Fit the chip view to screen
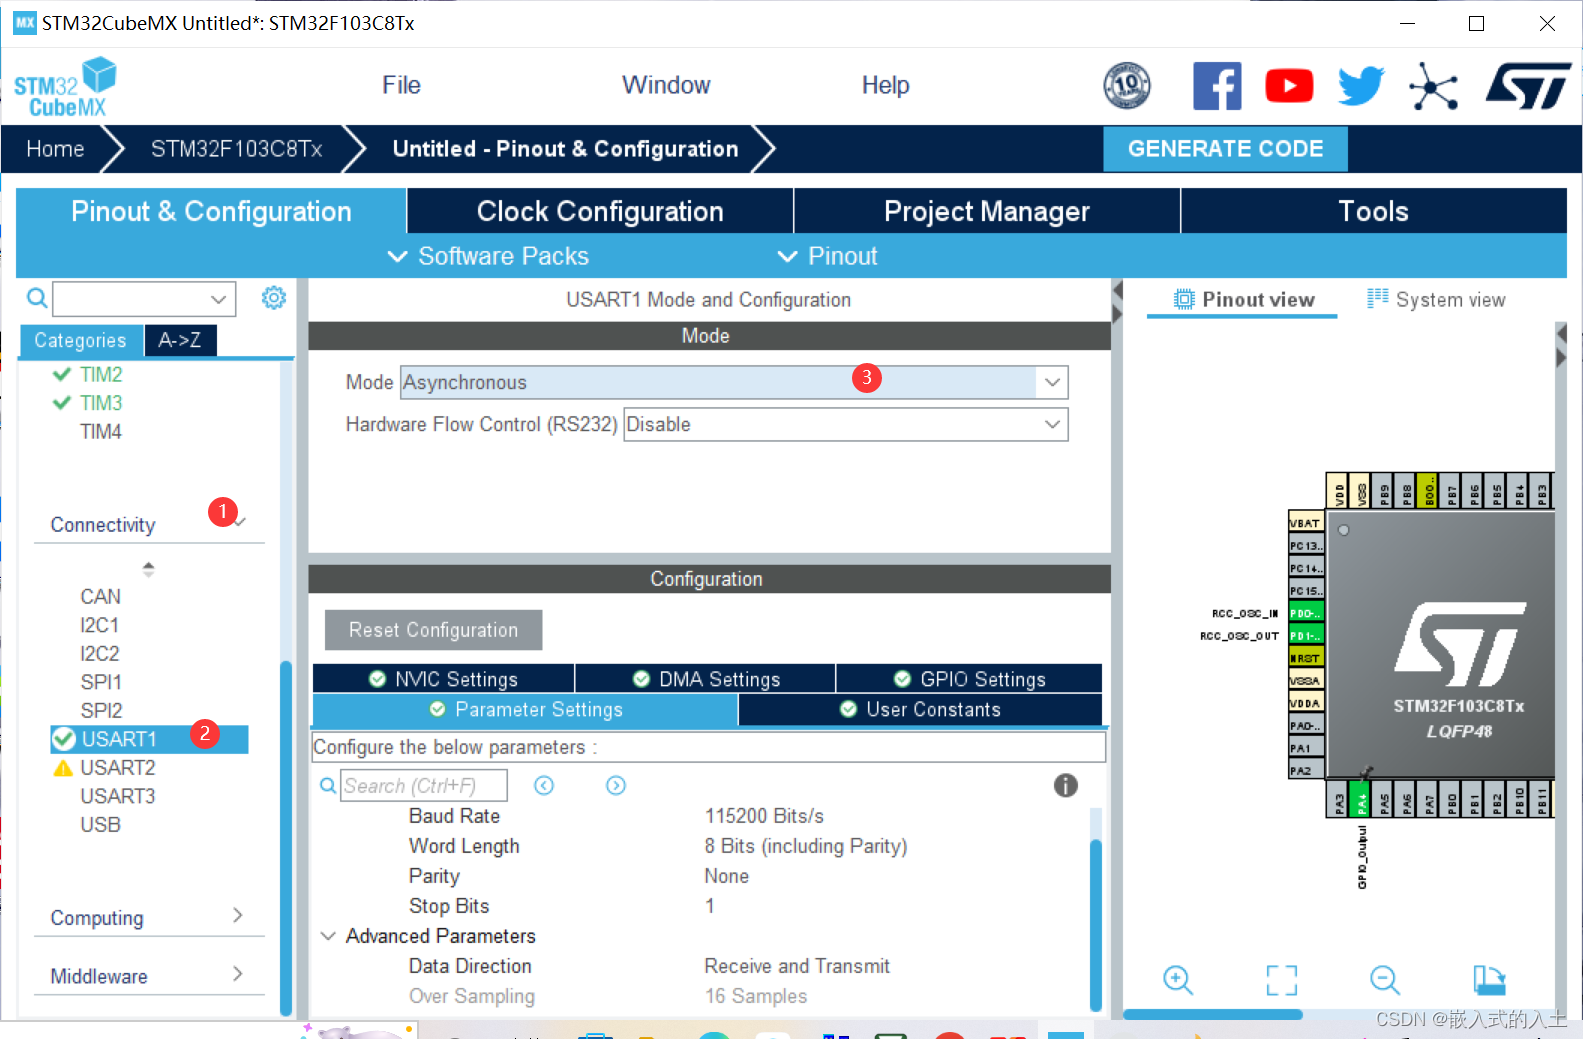 1282,980
